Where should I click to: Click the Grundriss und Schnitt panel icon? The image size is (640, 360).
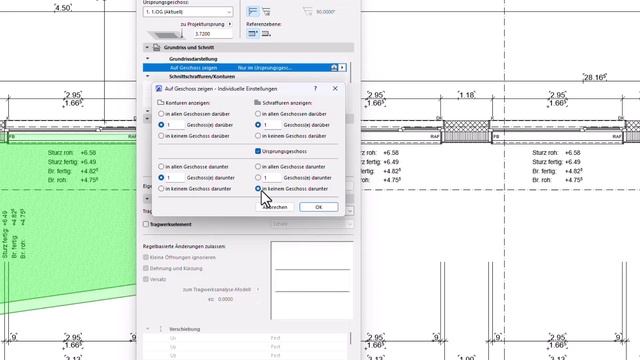click(156, 47)
